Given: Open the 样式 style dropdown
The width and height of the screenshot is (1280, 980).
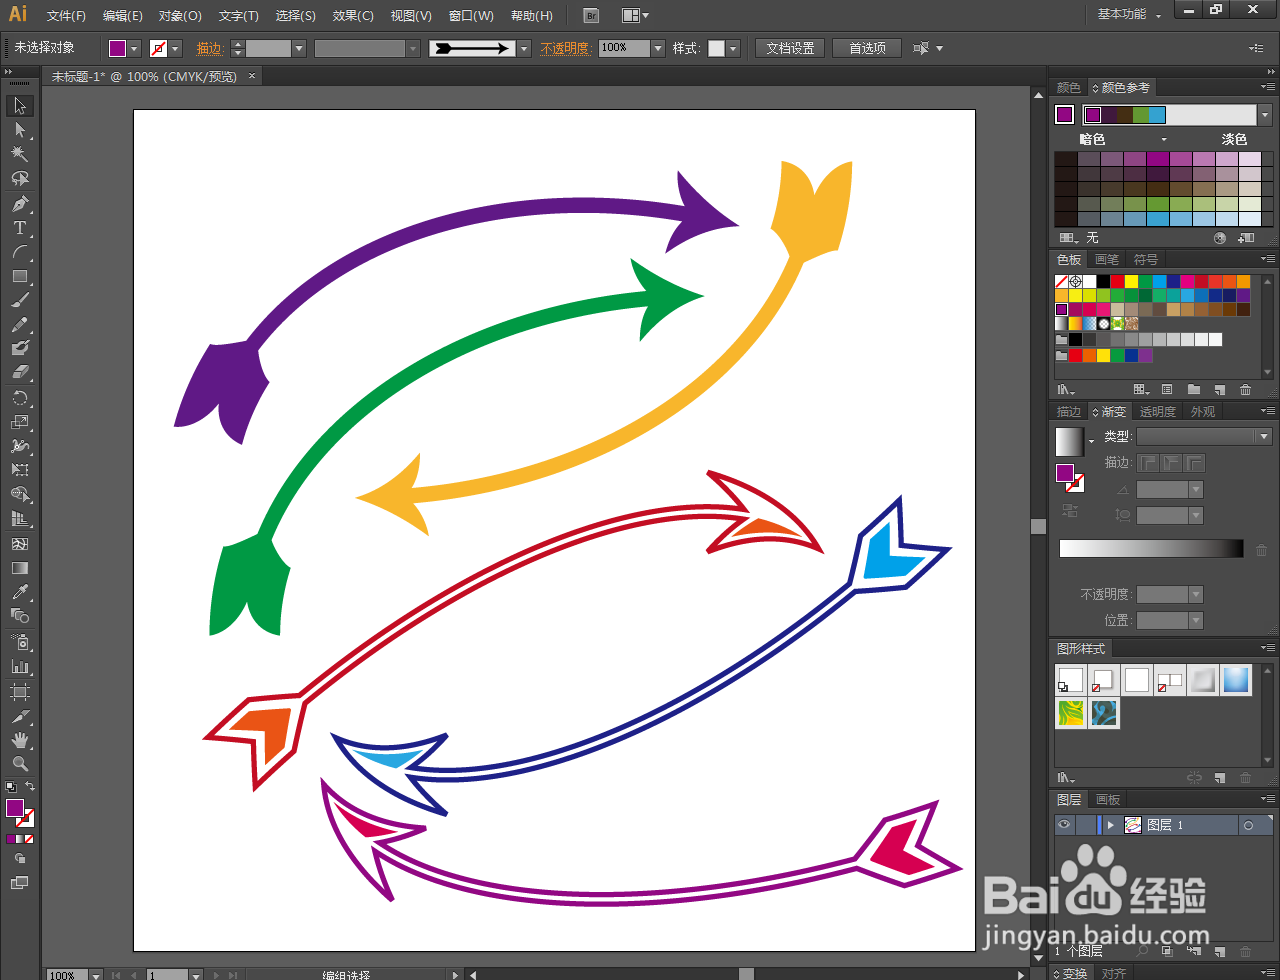Looking at the screenshot, I should (x=733, y=48).
